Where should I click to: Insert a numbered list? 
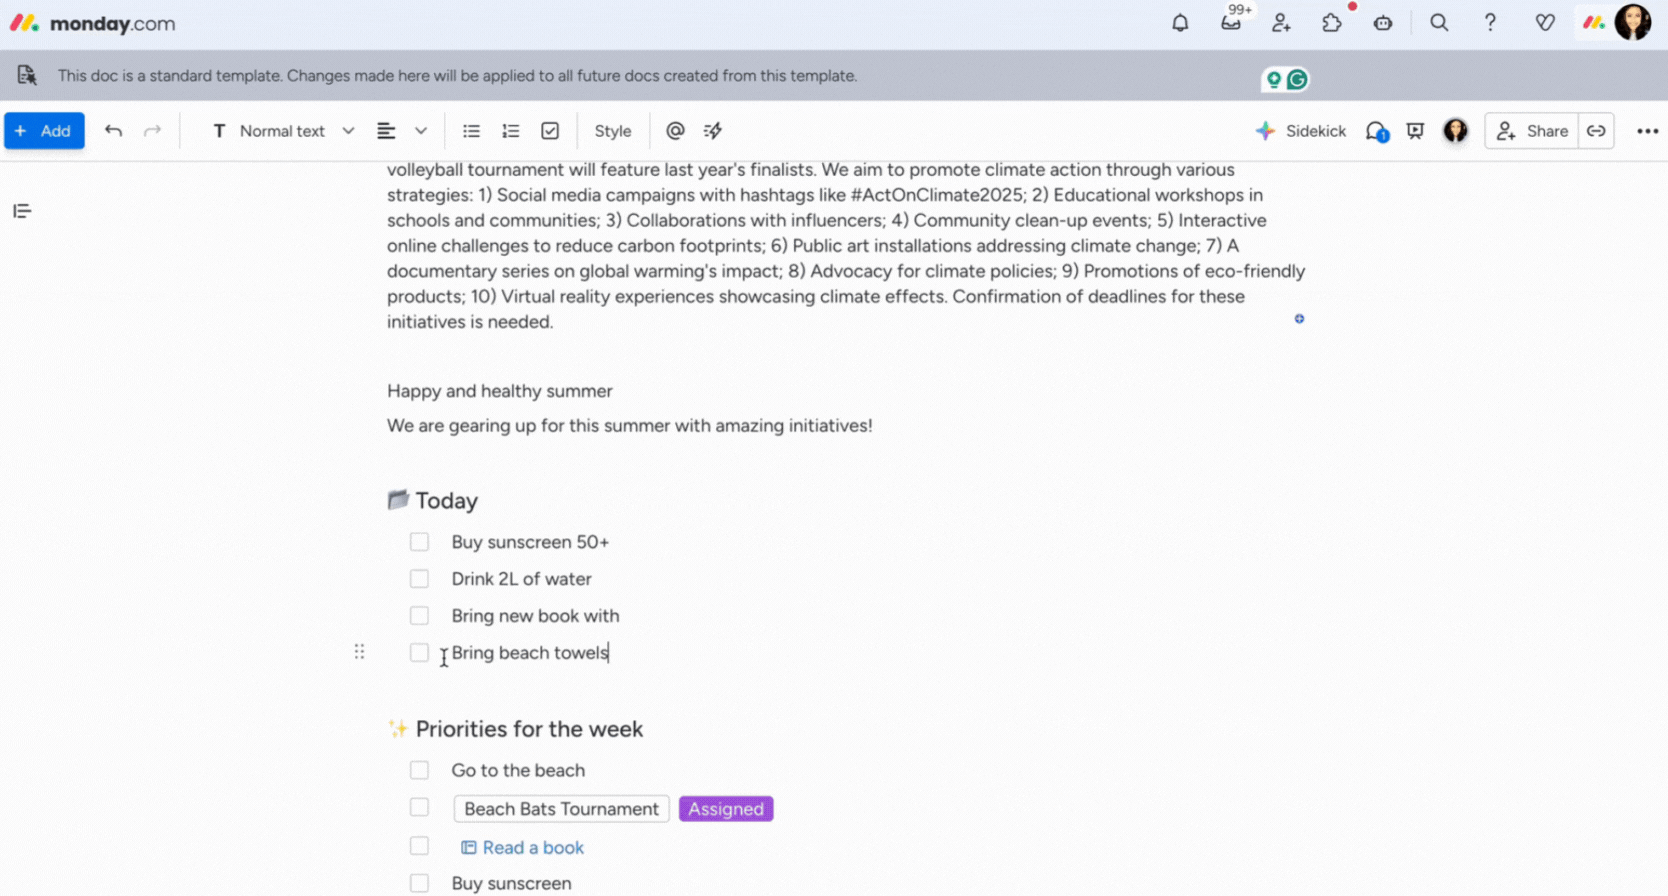[x=511, y=131]
